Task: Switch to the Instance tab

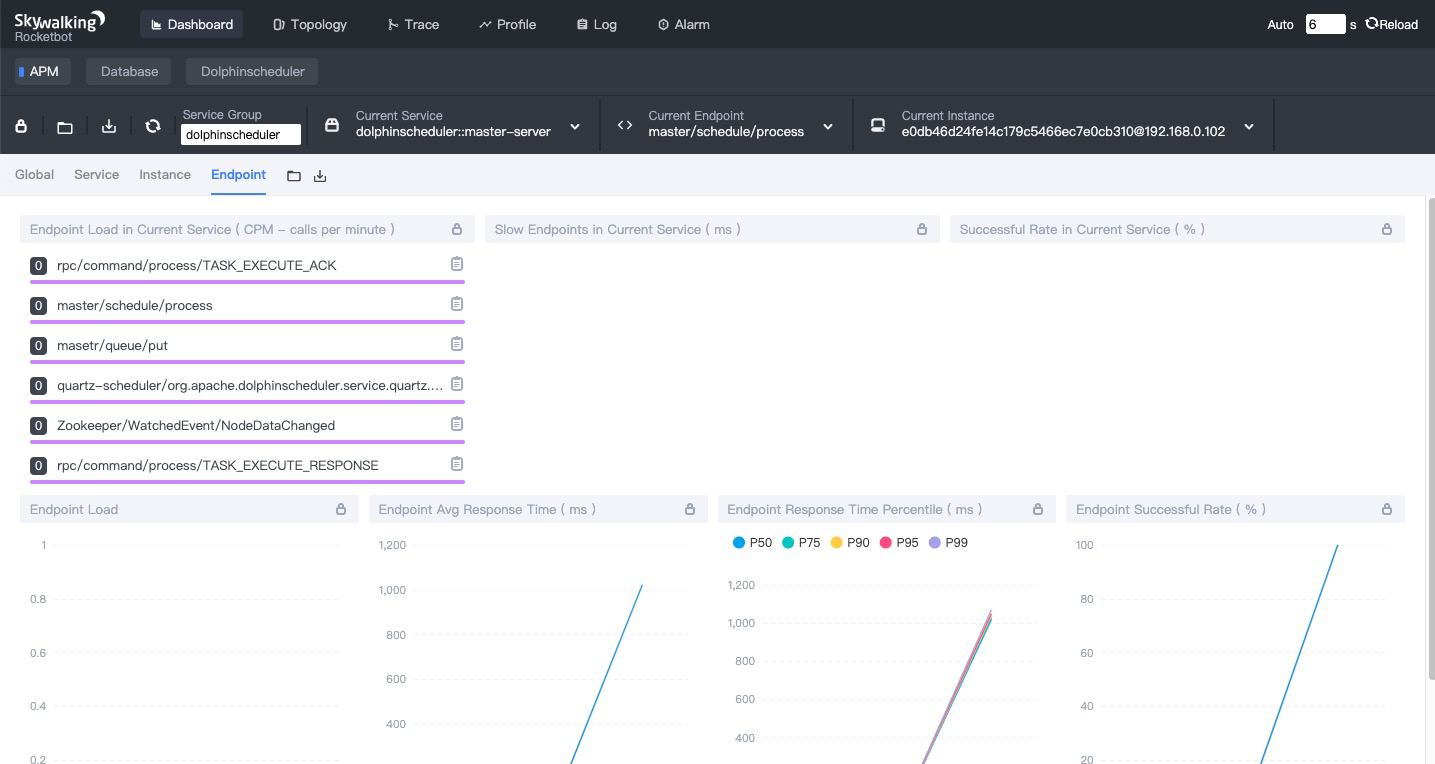Action: click(165, 174)
